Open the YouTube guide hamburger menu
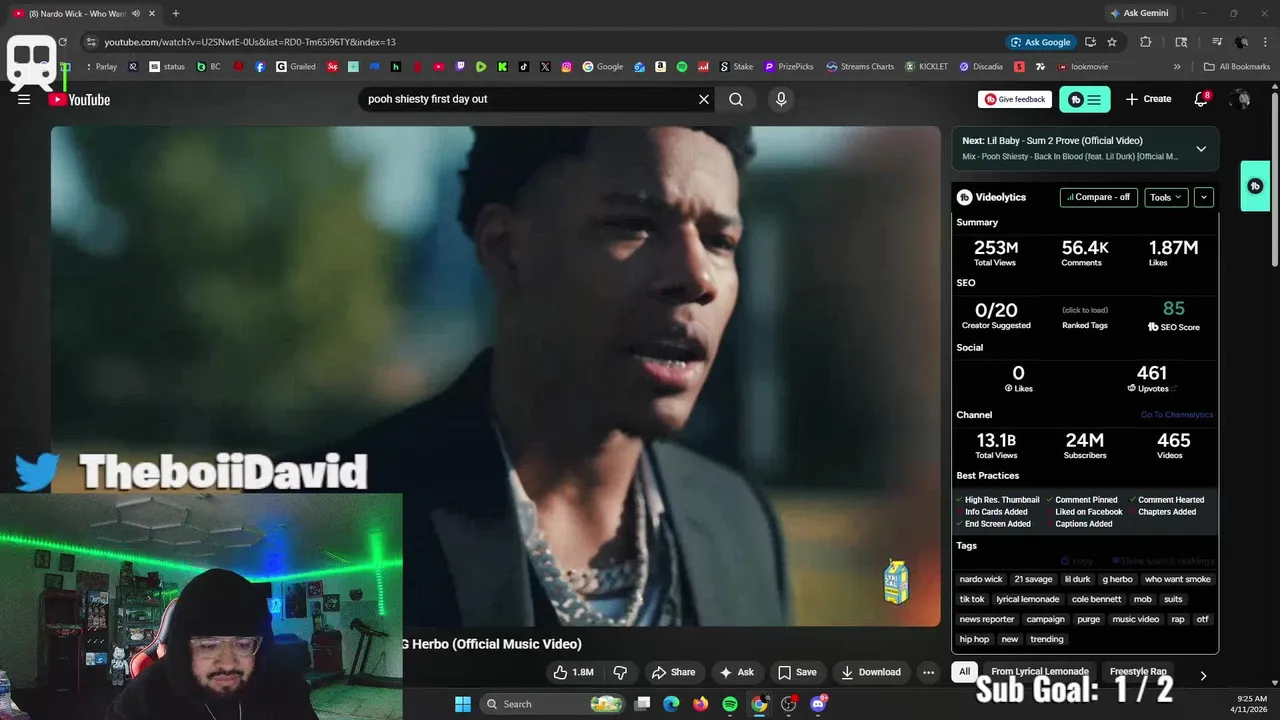The image size is (1280, 720). [24, 99]
